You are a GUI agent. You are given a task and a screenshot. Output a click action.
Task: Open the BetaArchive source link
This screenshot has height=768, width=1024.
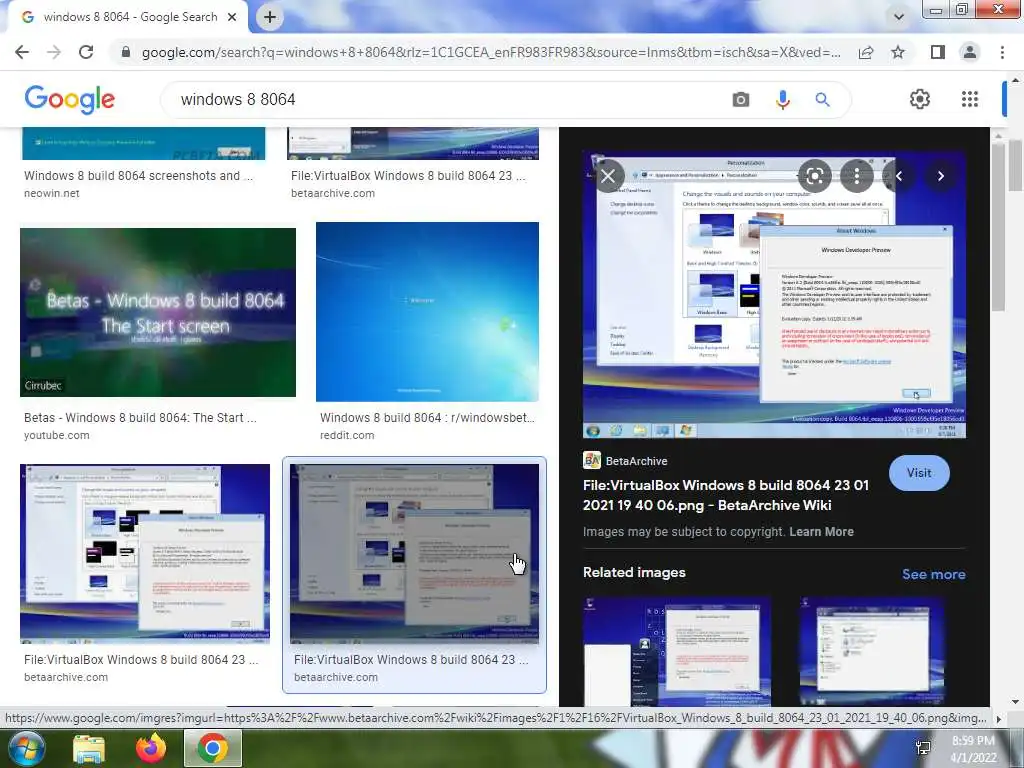625,460
